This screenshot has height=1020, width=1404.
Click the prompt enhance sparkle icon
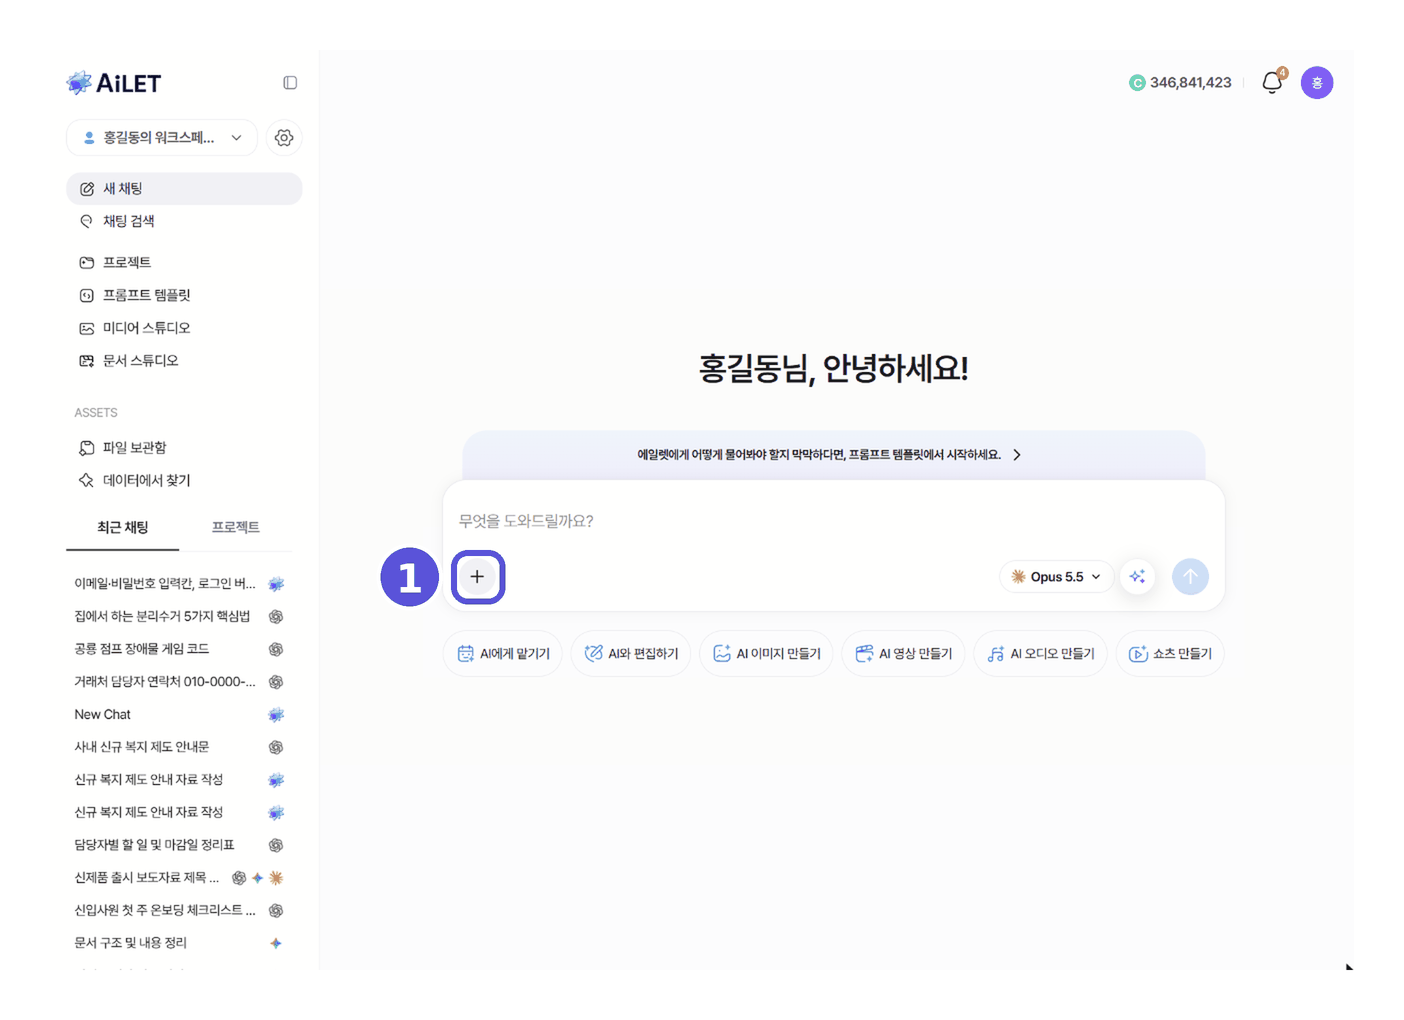point(1138,577)
